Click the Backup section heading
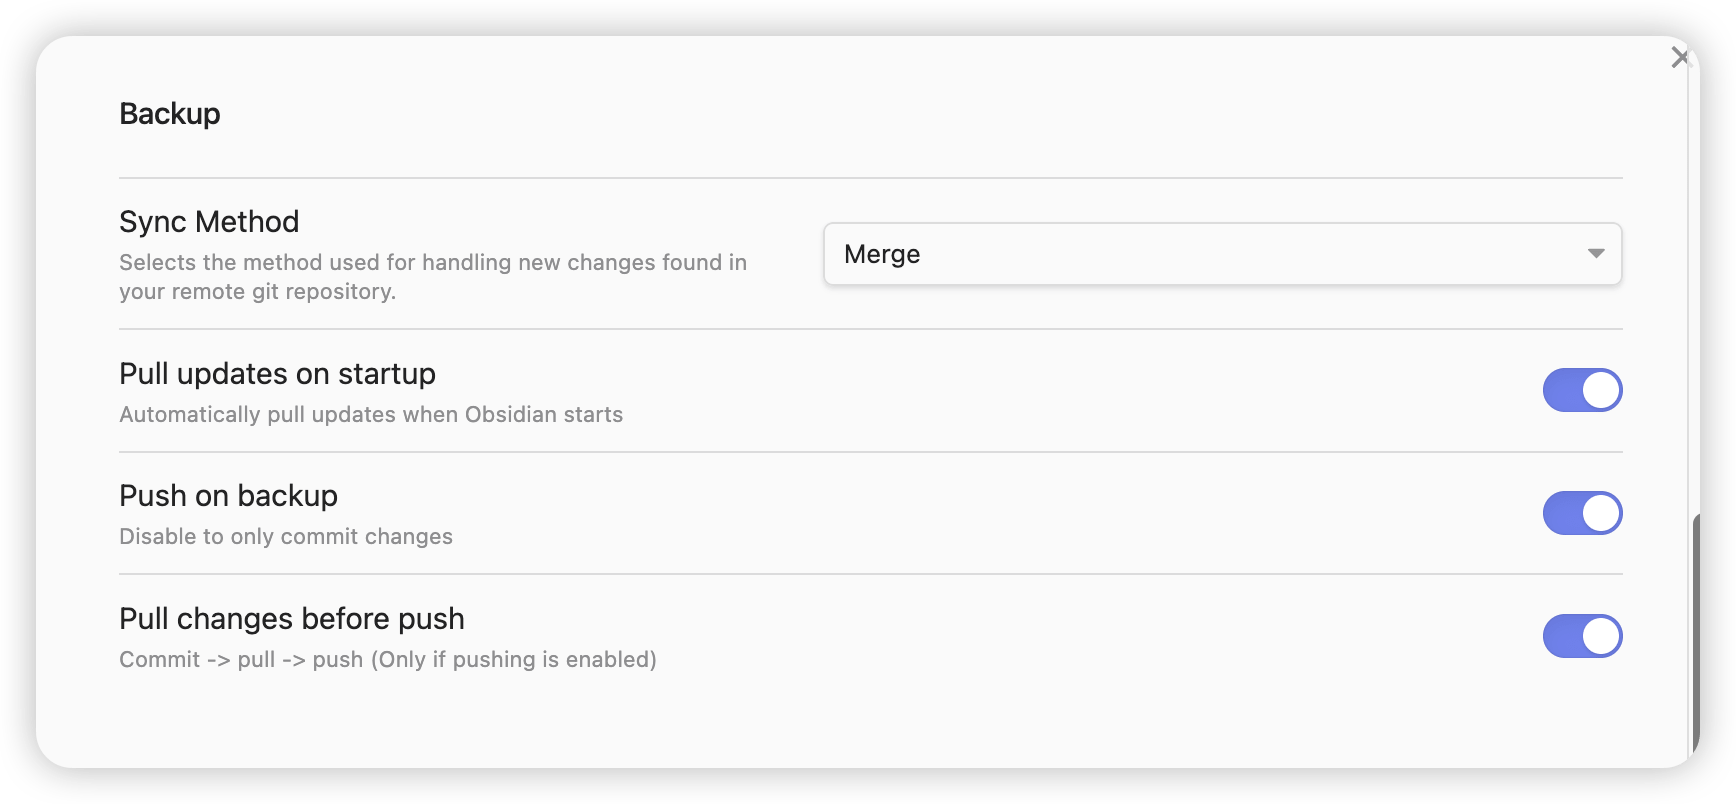This screenshot has height=804, width=1736. 170,114
